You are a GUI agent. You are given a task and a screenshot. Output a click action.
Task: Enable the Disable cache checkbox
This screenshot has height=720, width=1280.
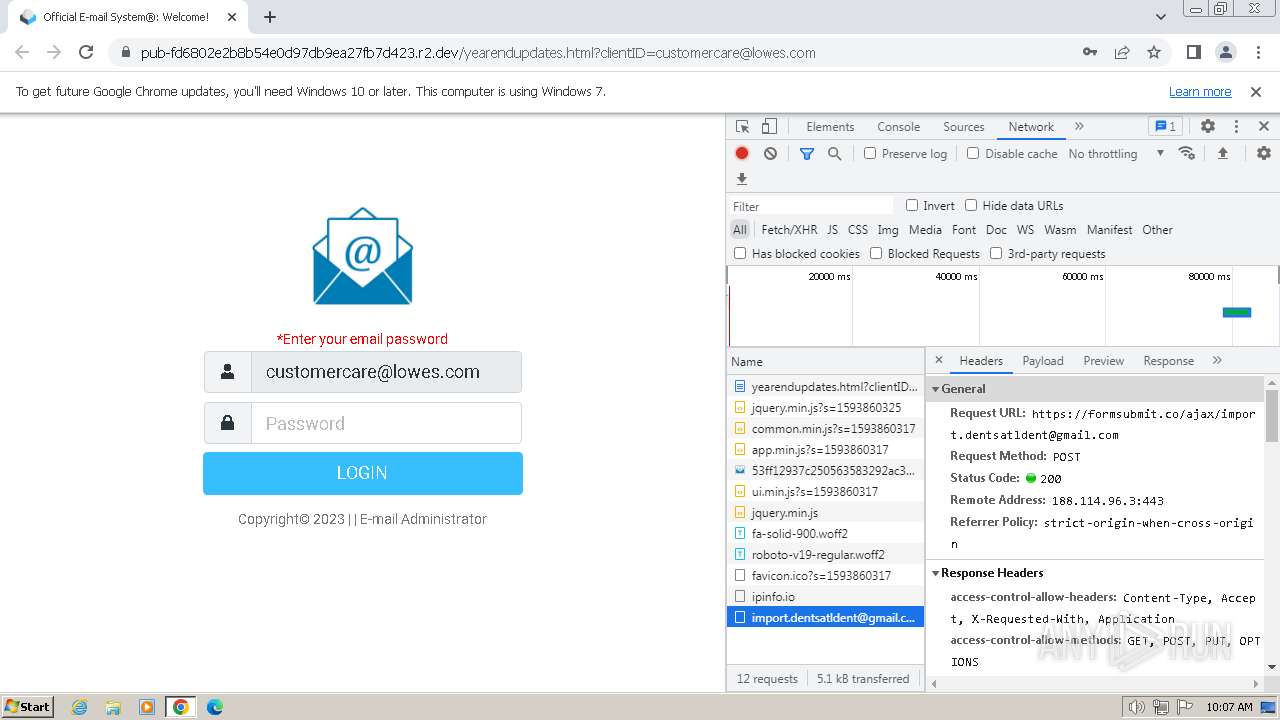coord(973,153)
